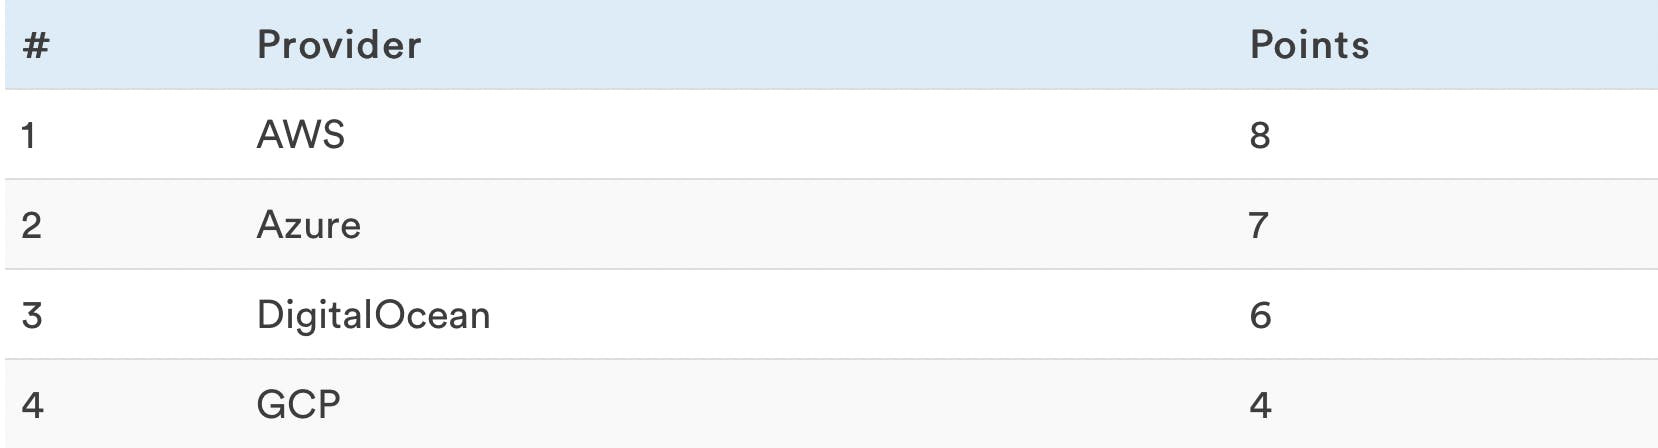Click rank number 1 in the # column
1658x448 pixels.
(29, 135)
